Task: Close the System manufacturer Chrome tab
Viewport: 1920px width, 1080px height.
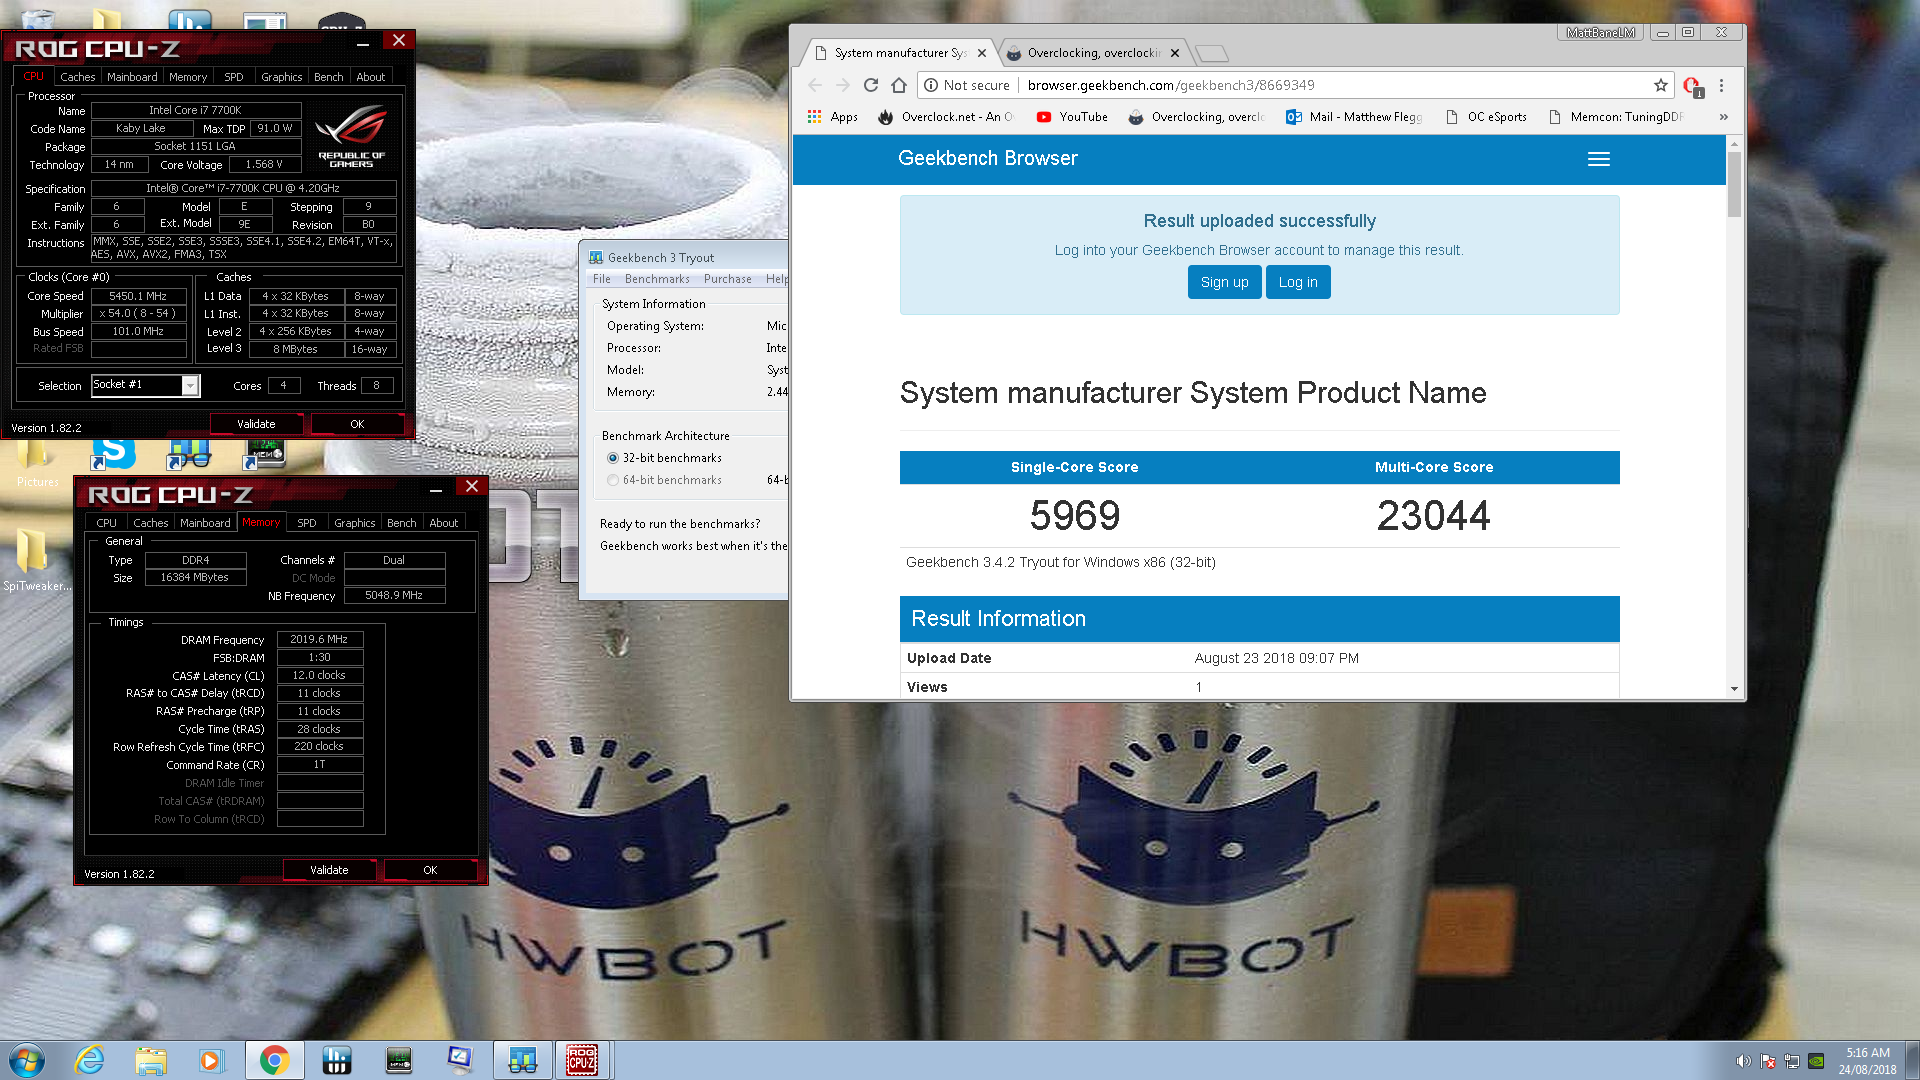Action: tap(982, 53)
